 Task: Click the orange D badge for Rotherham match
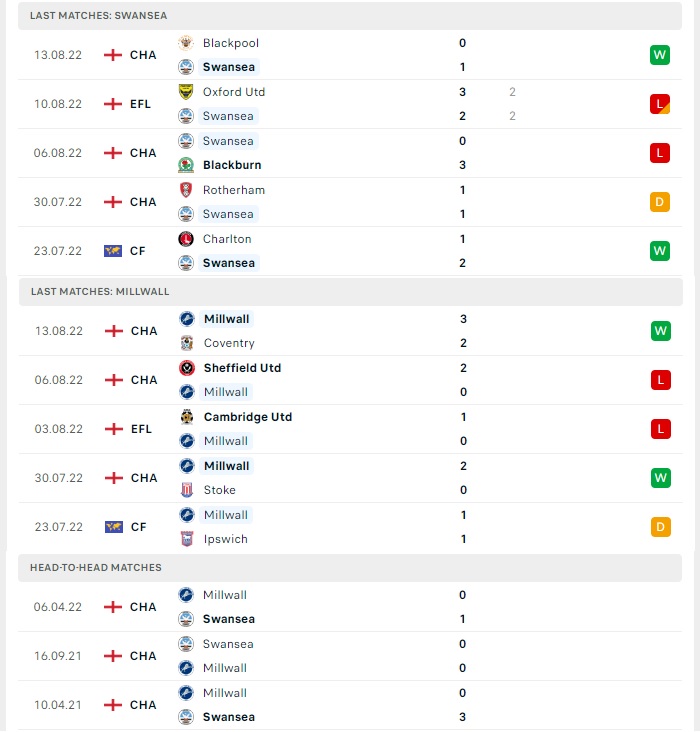[659, 202]
